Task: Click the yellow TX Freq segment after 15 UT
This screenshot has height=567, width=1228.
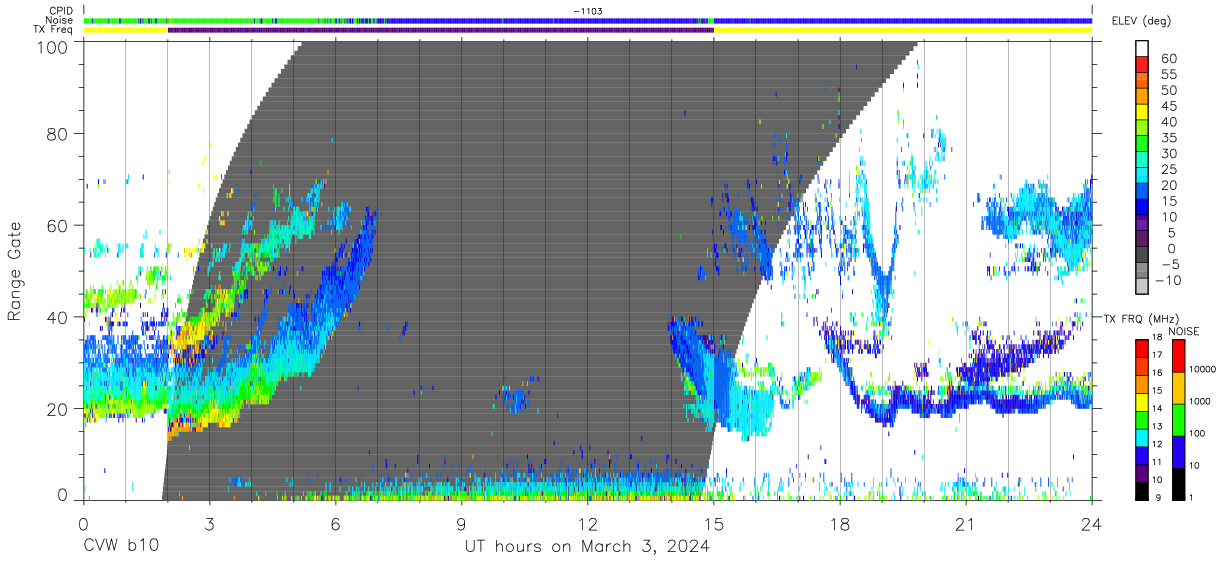Action: point(903,30)
